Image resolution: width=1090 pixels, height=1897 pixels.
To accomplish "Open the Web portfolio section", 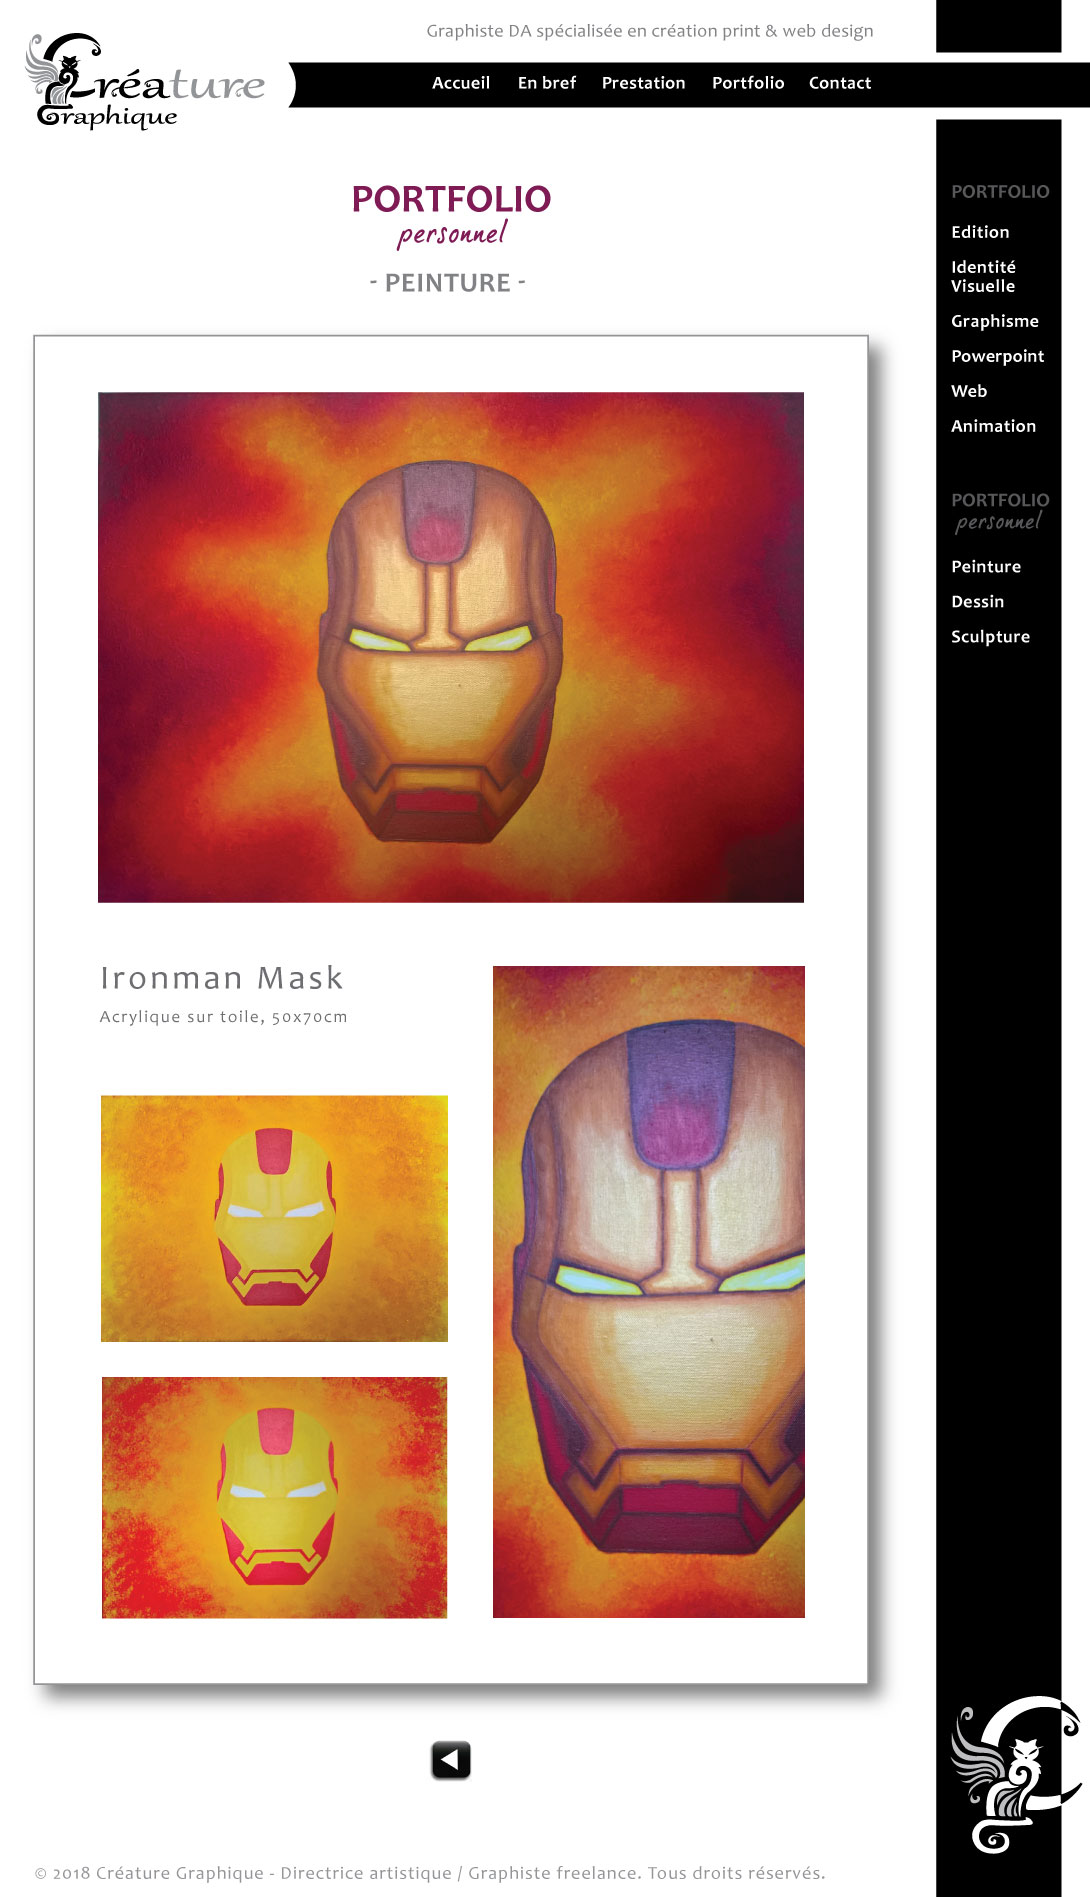I will [969, 391].
